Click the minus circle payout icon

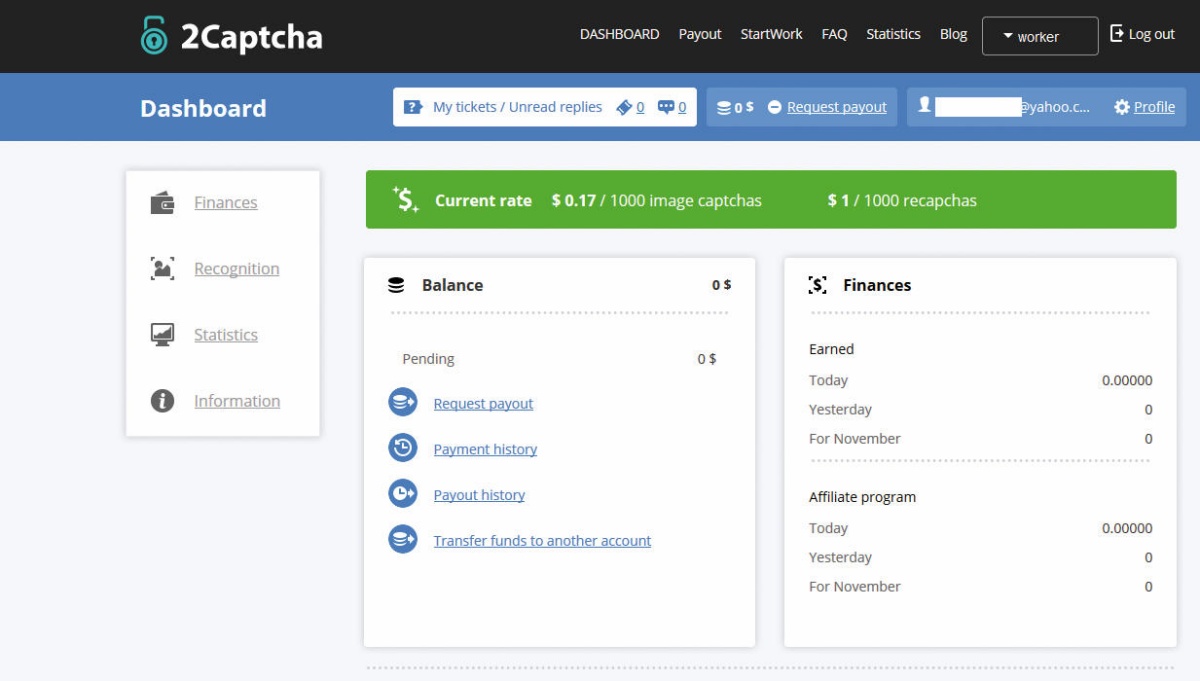pyautogui.click(x=774, y=107)
